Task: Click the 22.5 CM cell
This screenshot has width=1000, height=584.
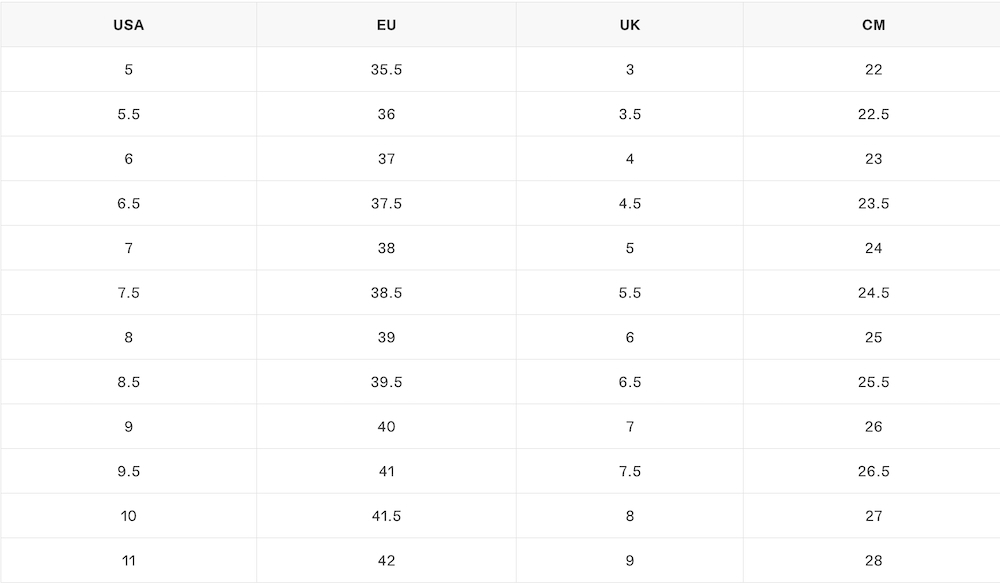Action: click(x=873, y=114)
